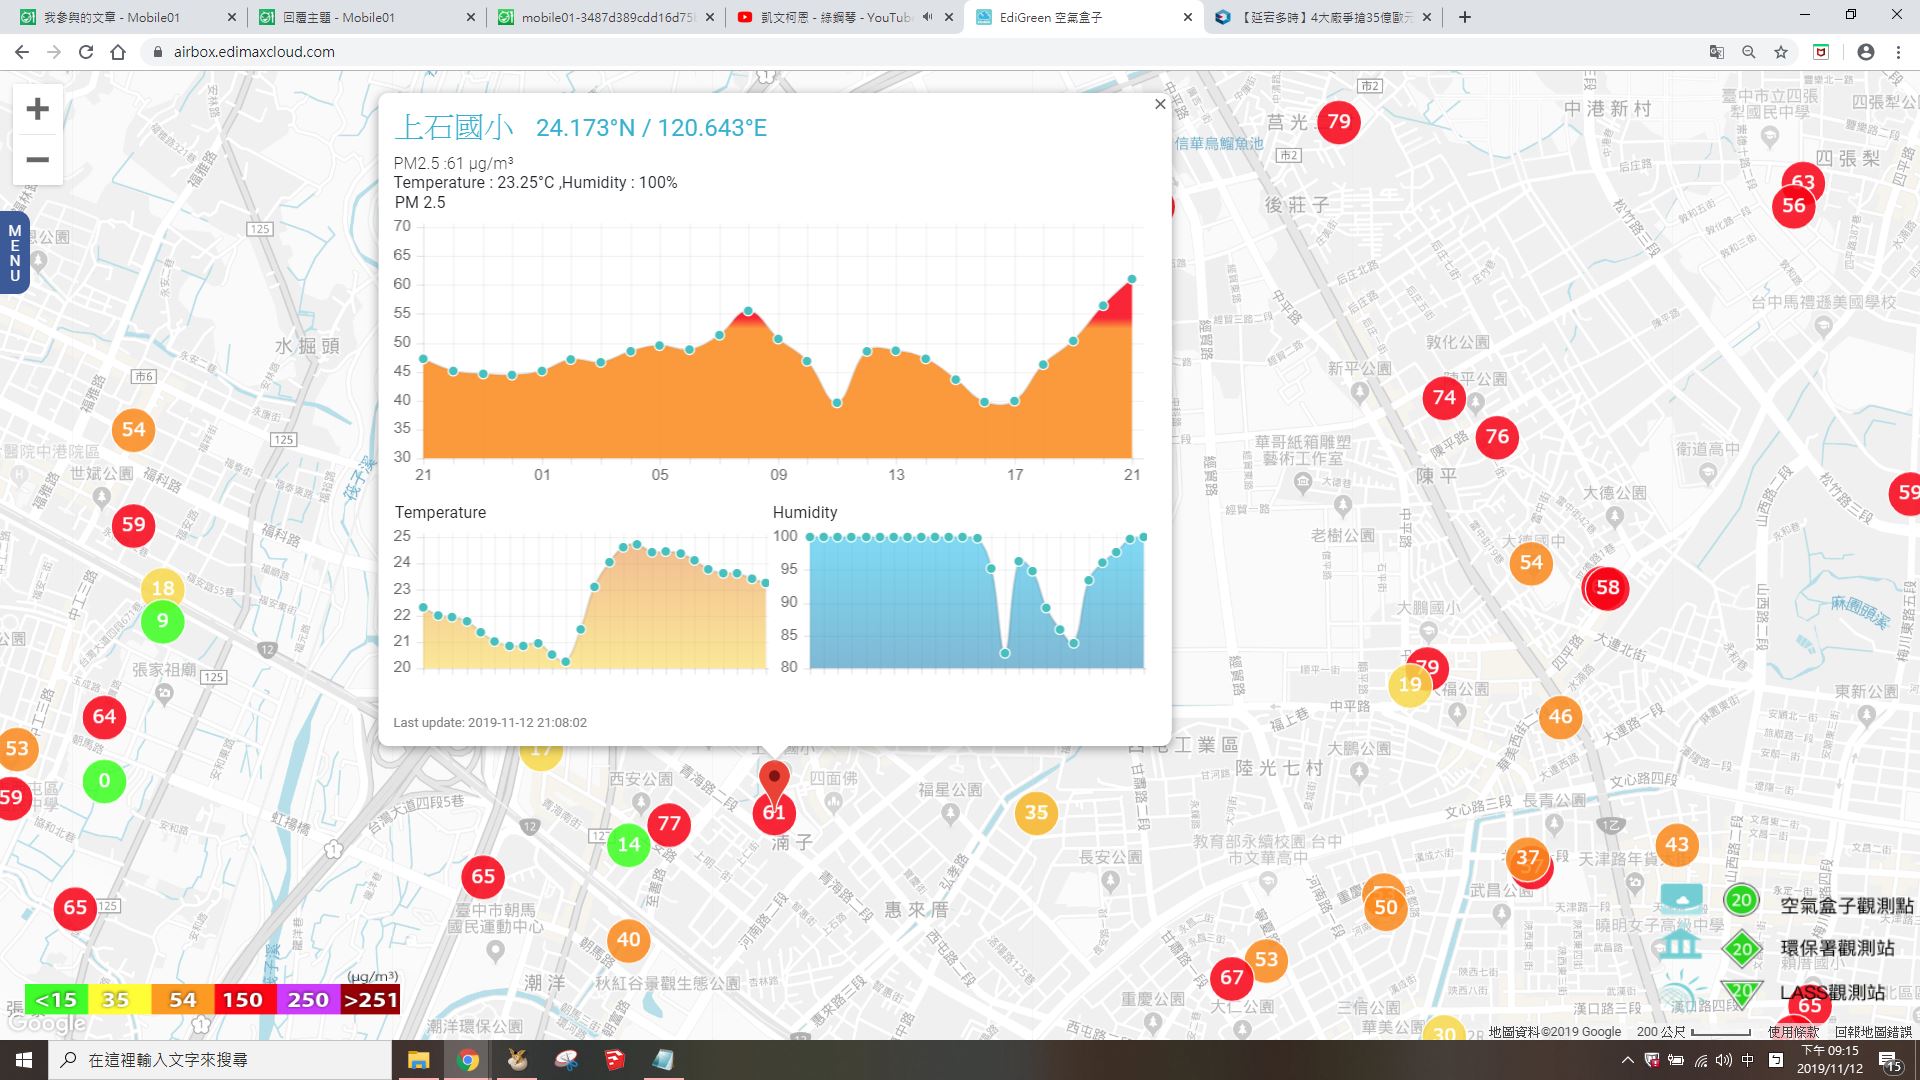This screenshot has width=1920, height=1080.
Task: Click the red pin marker at 61
Action: 774,783
